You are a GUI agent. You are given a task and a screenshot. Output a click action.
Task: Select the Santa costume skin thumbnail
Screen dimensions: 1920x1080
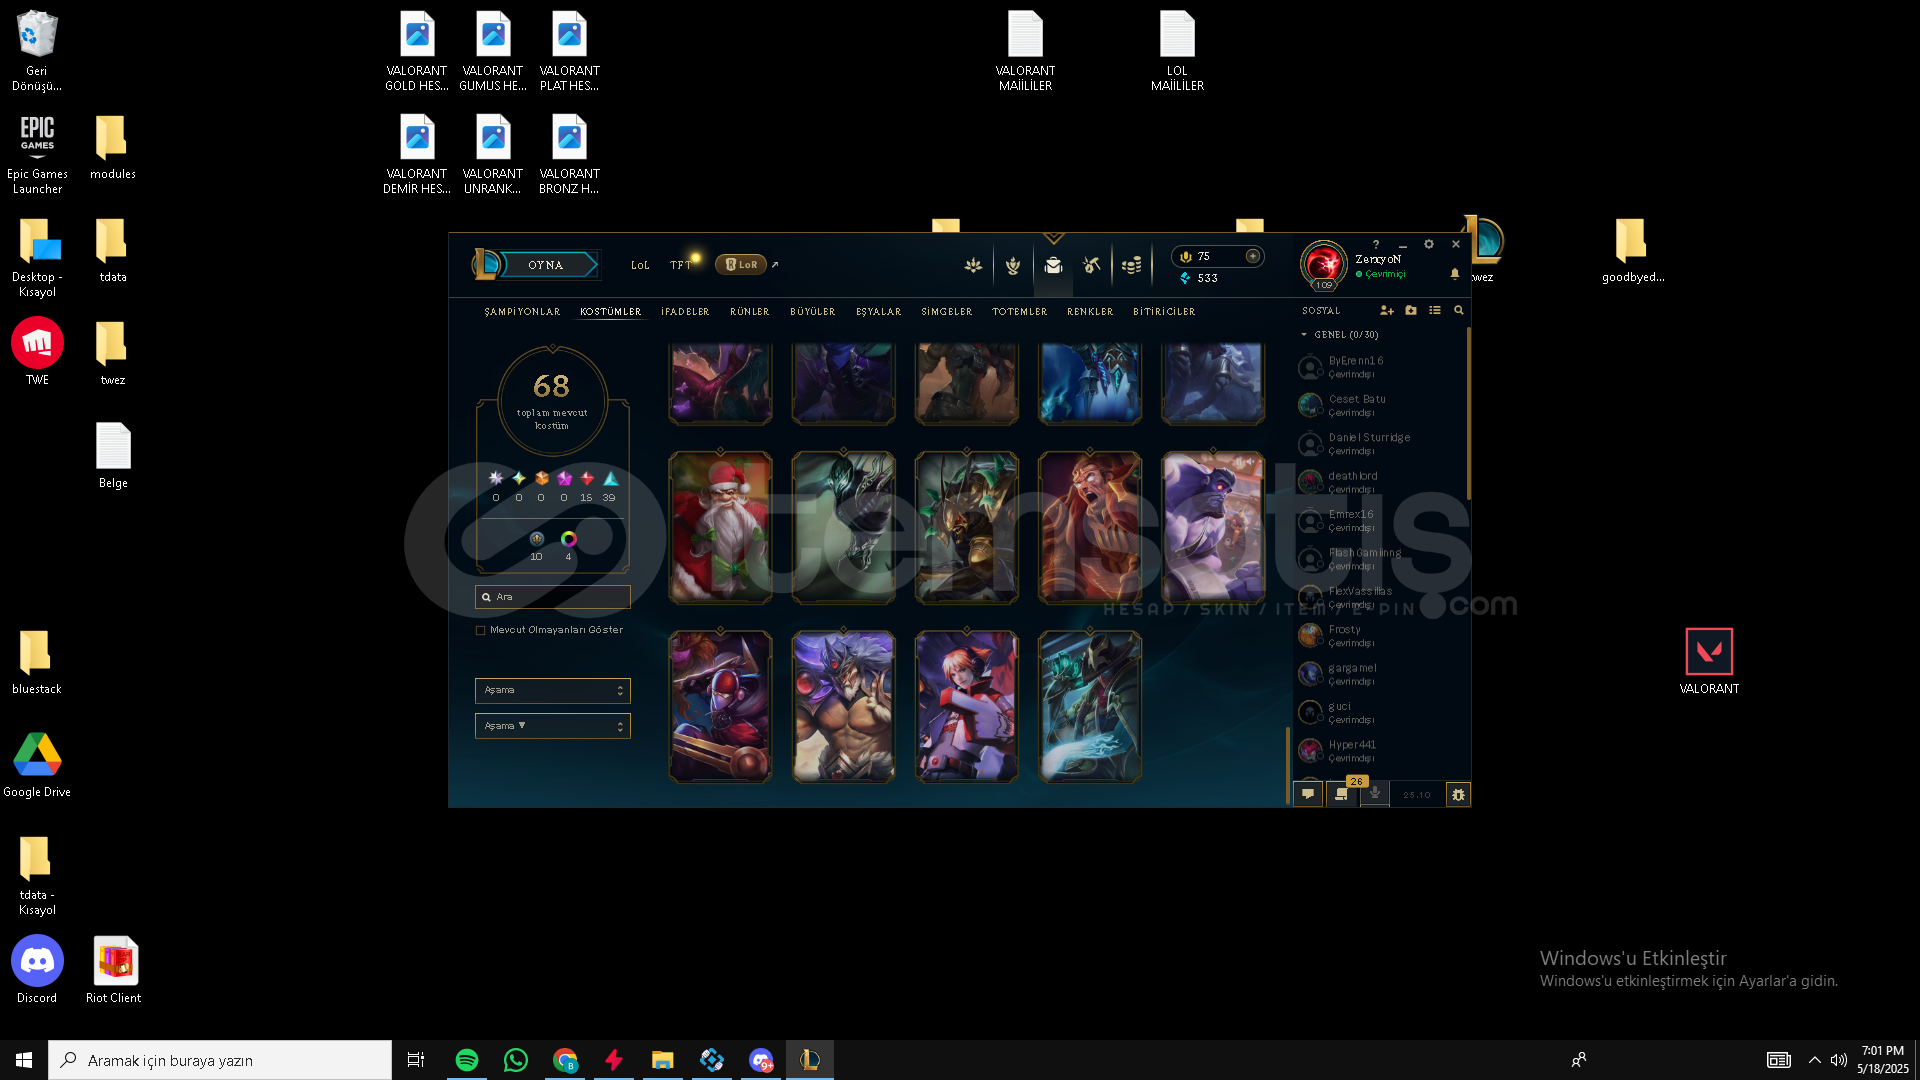[720, 528]
